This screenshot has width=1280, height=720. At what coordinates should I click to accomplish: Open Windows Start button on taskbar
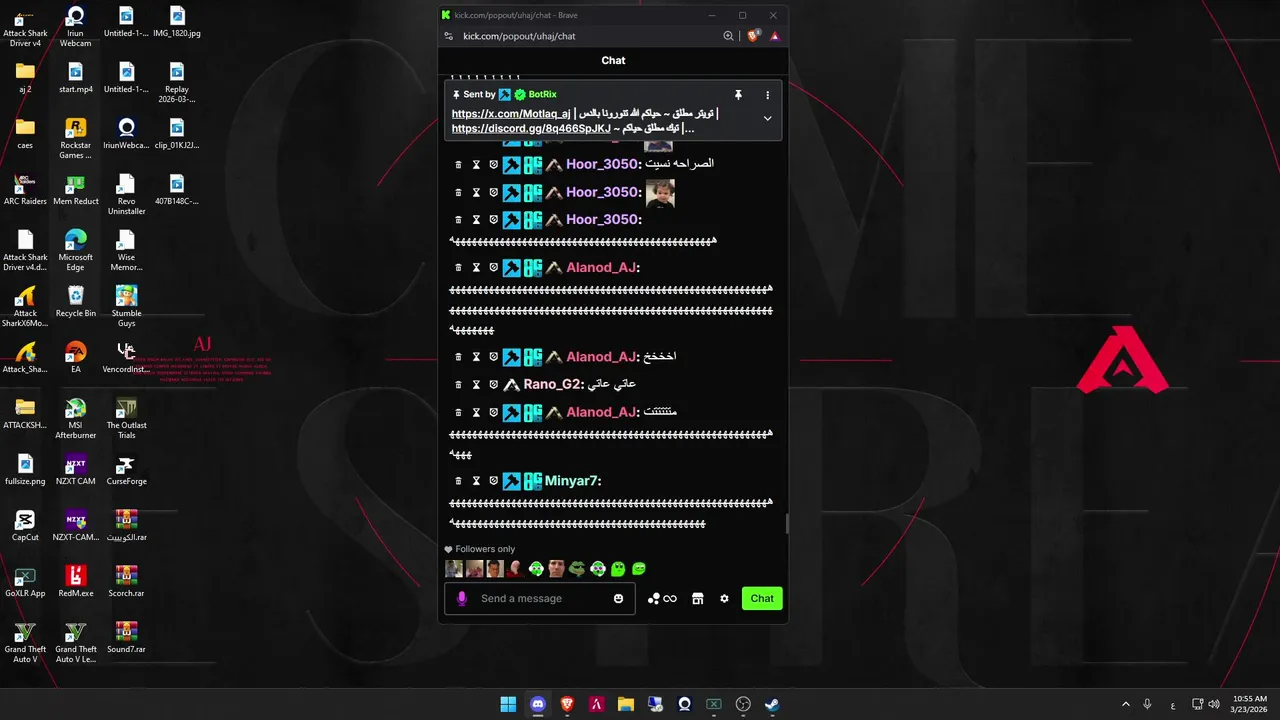pos(508,704)
